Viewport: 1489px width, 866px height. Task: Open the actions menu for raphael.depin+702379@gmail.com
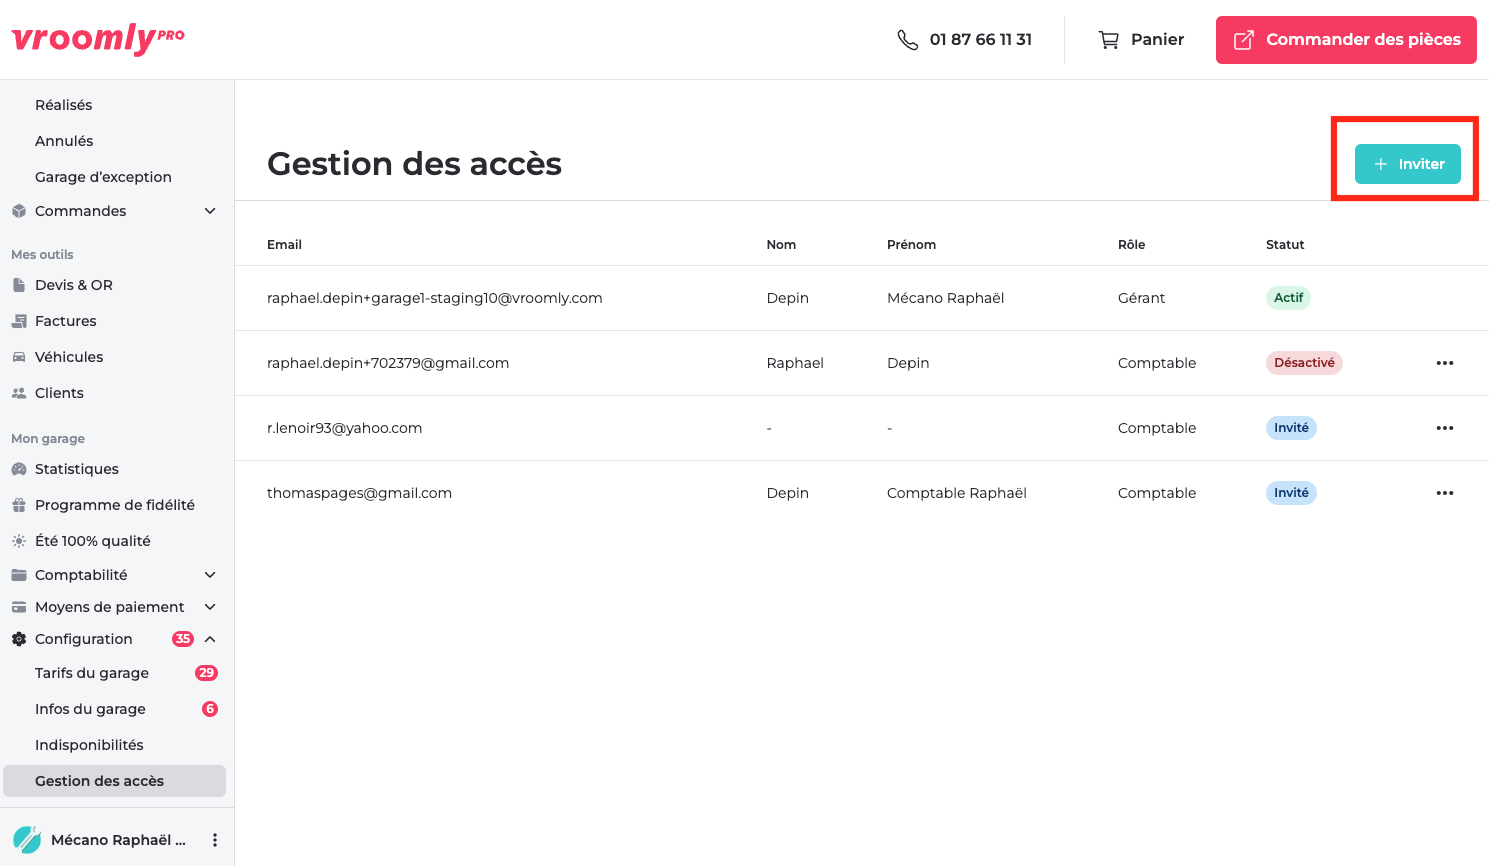pos(1445,363)
